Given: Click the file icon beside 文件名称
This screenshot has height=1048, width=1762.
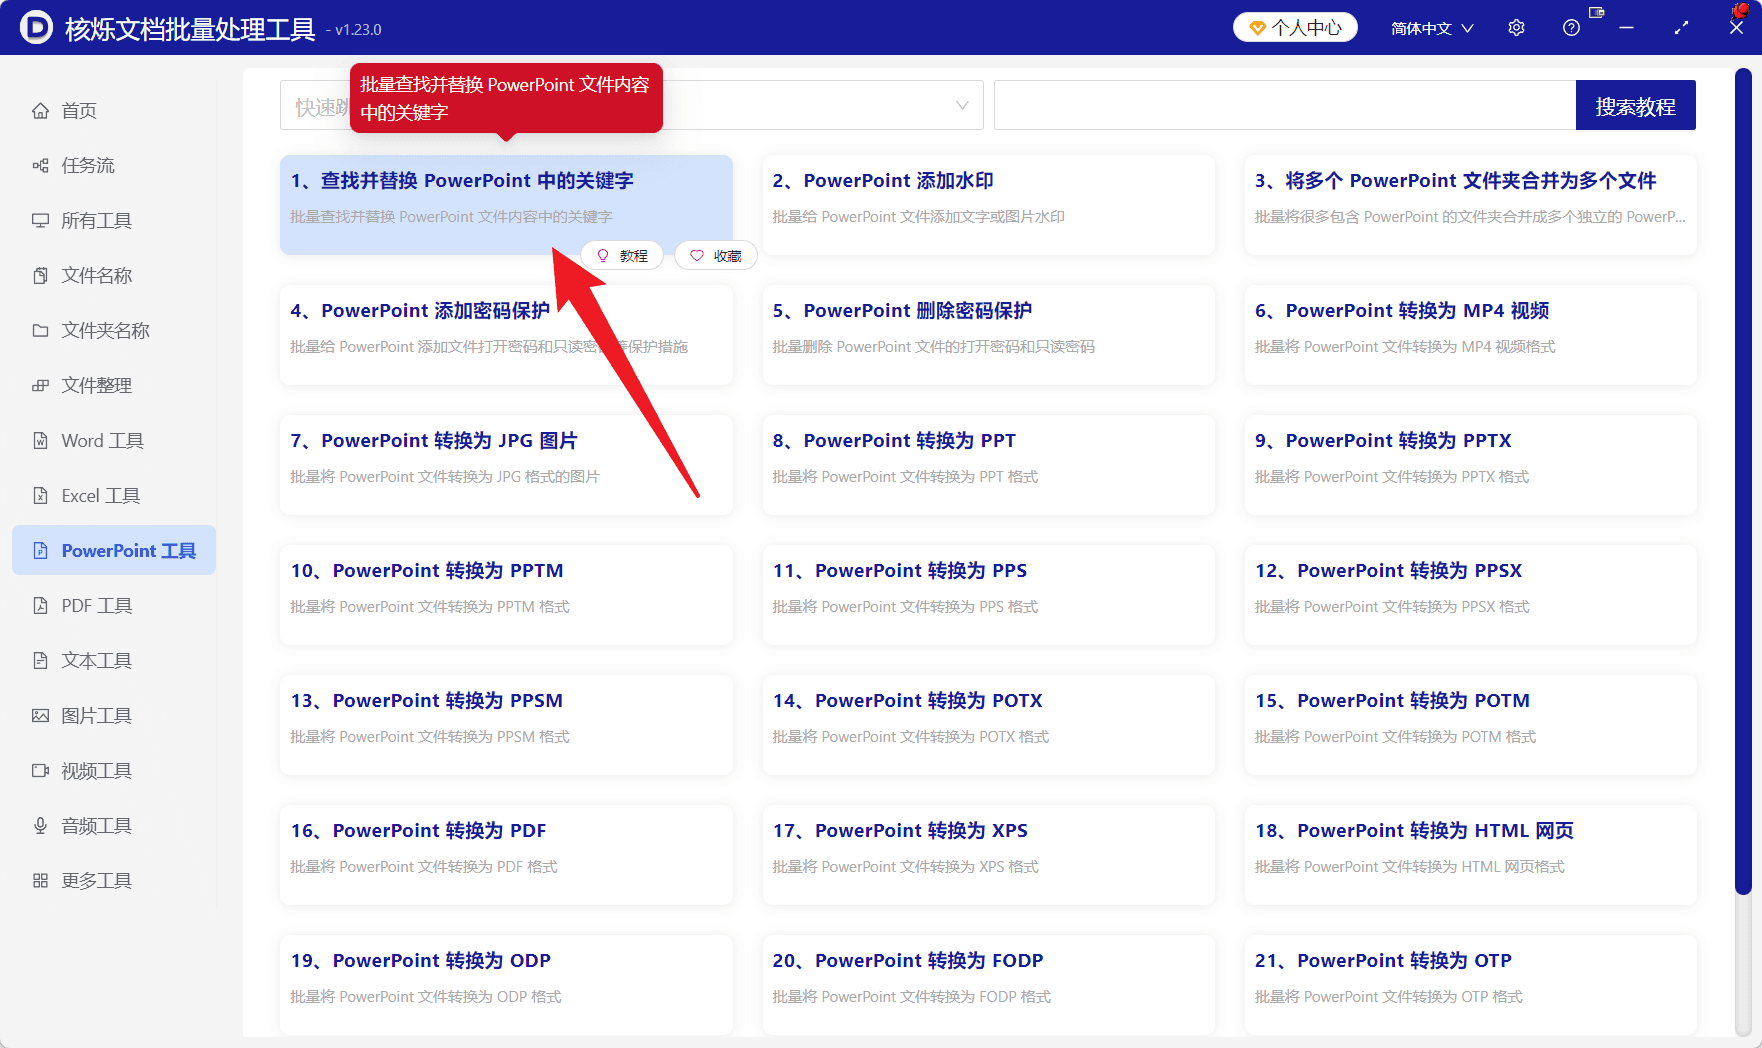Looking at the screenshot, I should [x=40, y=276].
